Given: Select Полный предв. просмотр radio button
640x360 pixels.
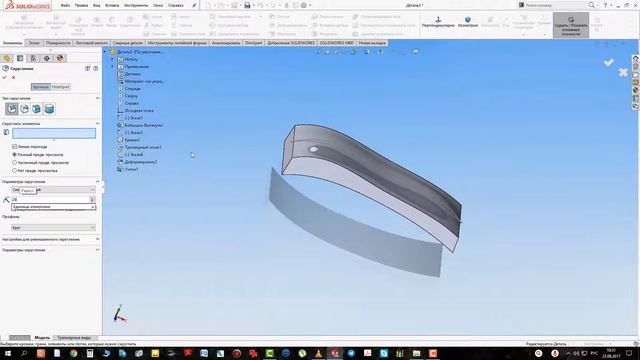Looking at the screenshot, I should [x=15, y=155].
